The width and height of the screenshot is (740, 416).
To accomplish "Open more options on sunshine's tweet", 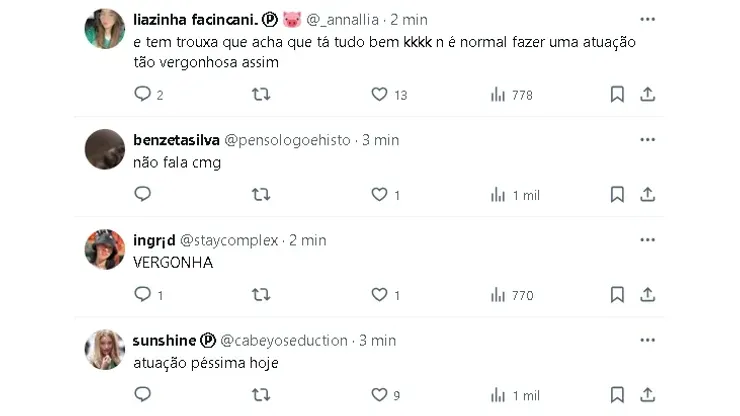I will coord(647,340).
